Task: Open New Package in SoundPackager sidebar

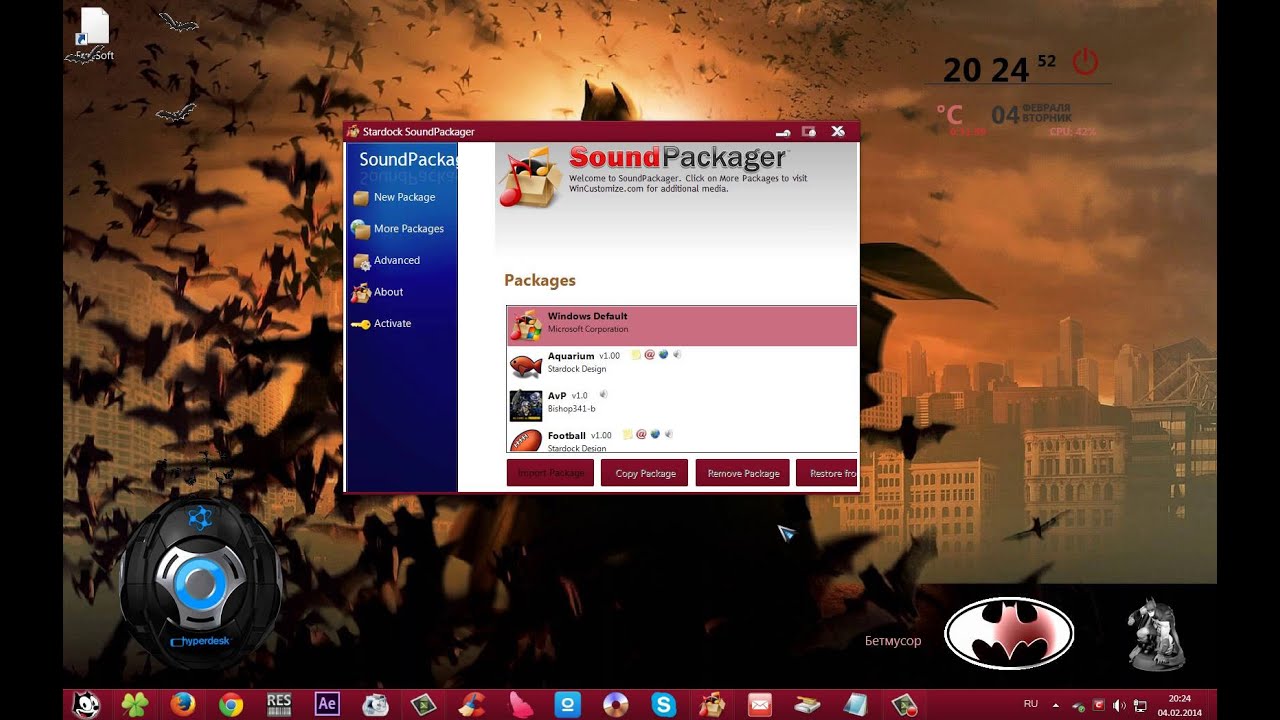Action: (404, 197)
